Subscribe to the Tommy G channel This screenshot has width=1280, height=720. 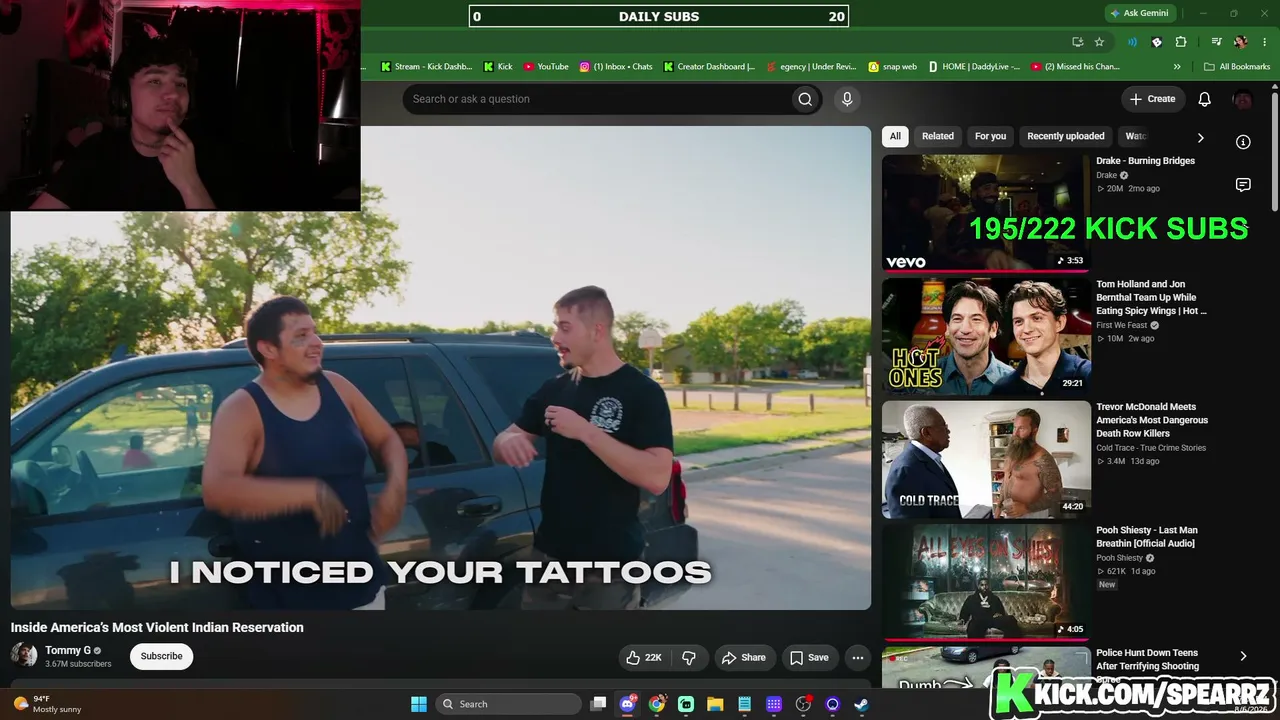[161, 657]
